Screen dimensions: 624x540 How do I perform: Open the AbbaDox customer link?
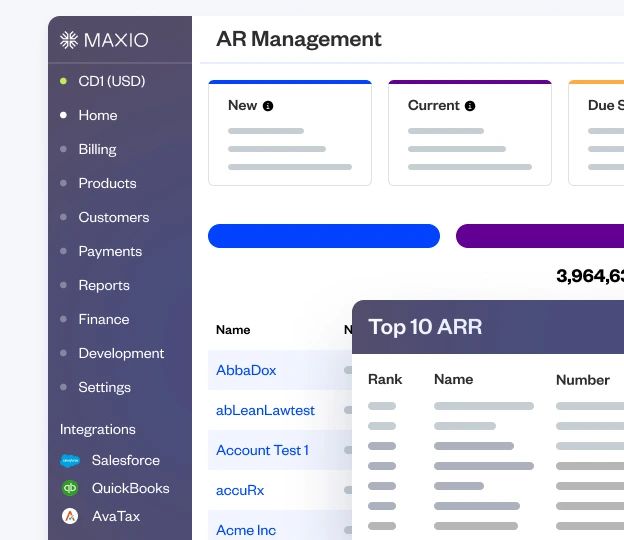(x=246, y=370)
